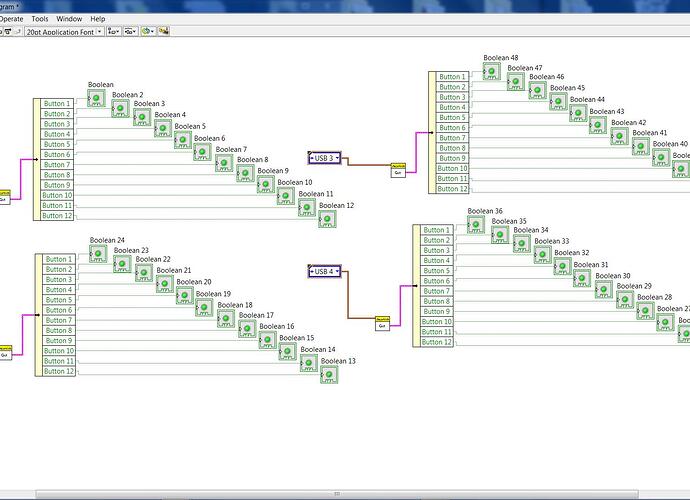Image resolution: width=690 pixels, height=500 pixels.
Task: Open the USB 4 ring constant
Action: 324,272
